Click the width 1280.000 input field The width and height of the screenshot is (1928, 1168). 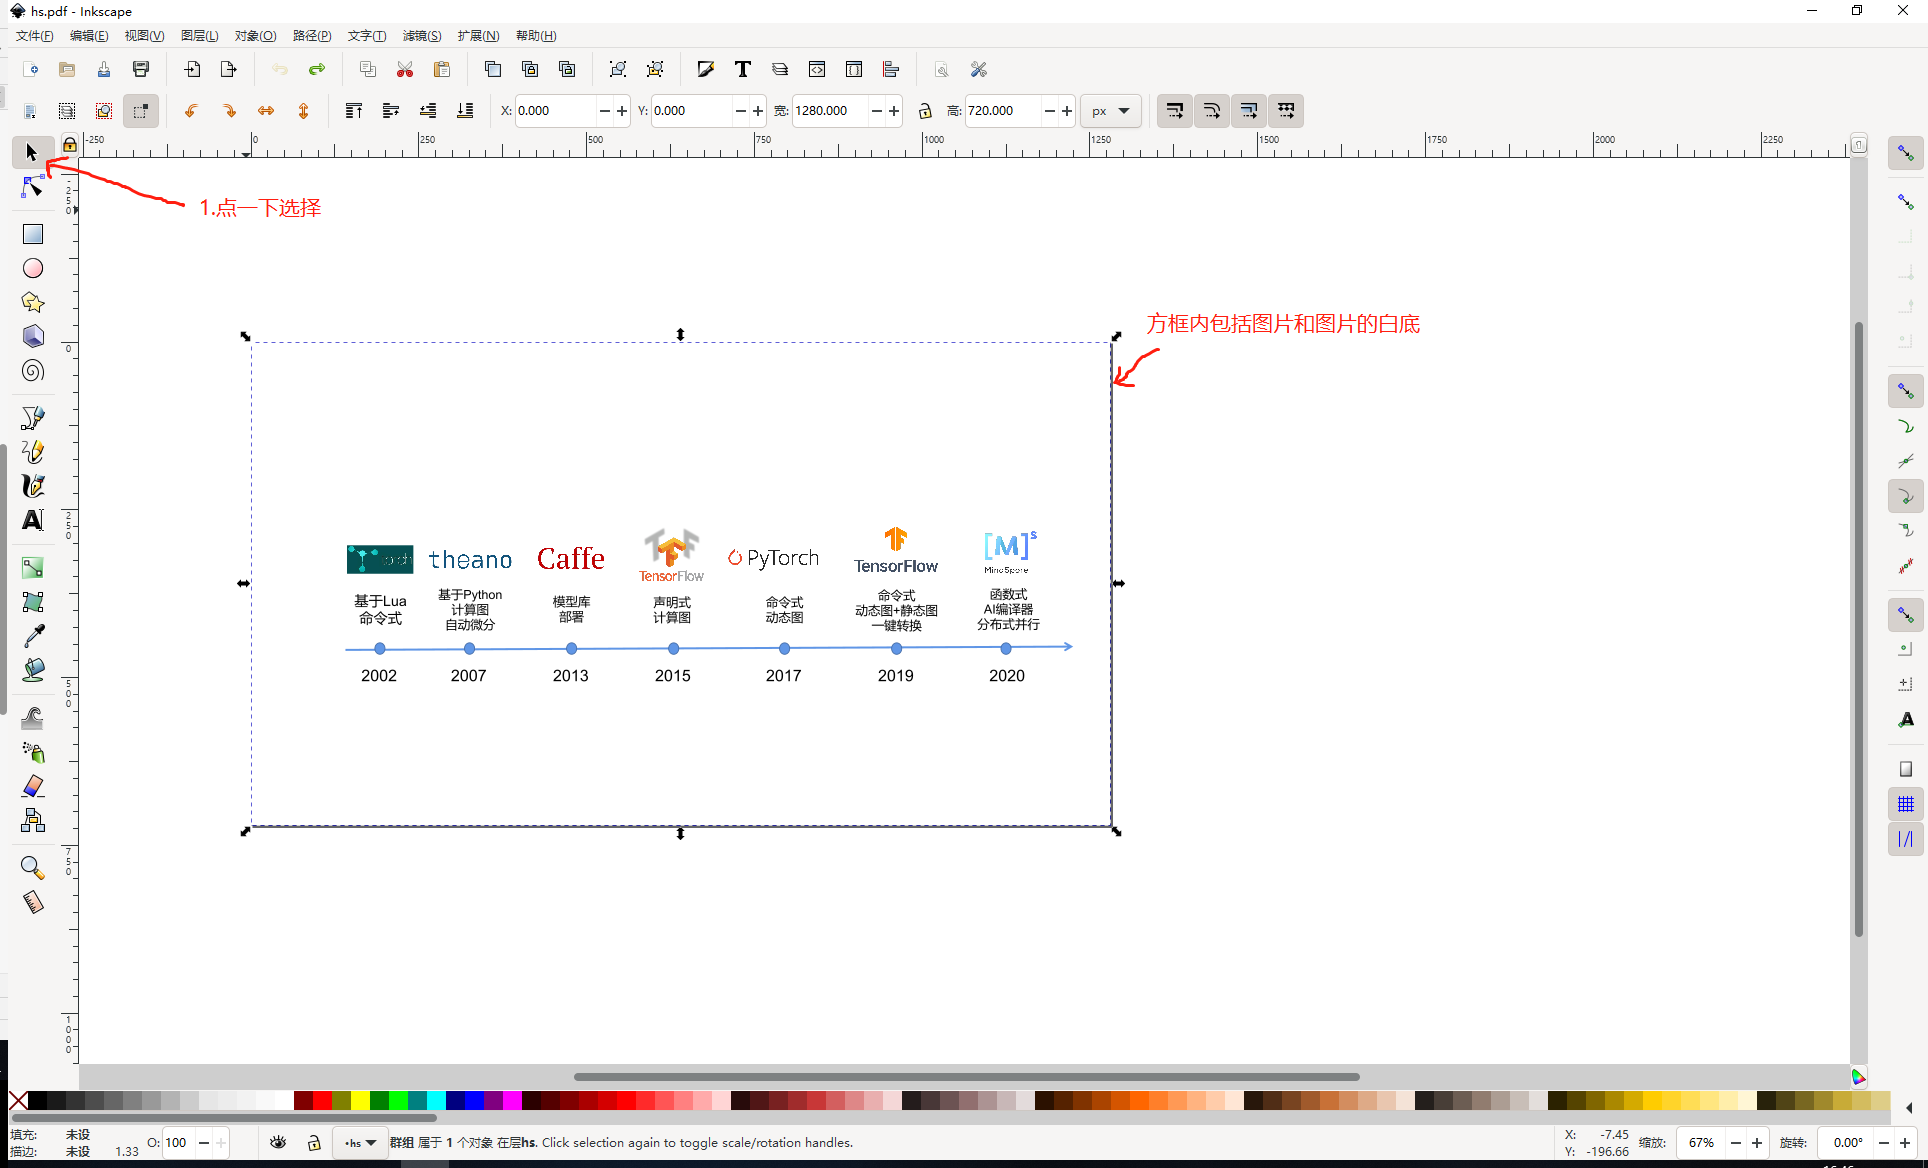[x=830, y=111]
